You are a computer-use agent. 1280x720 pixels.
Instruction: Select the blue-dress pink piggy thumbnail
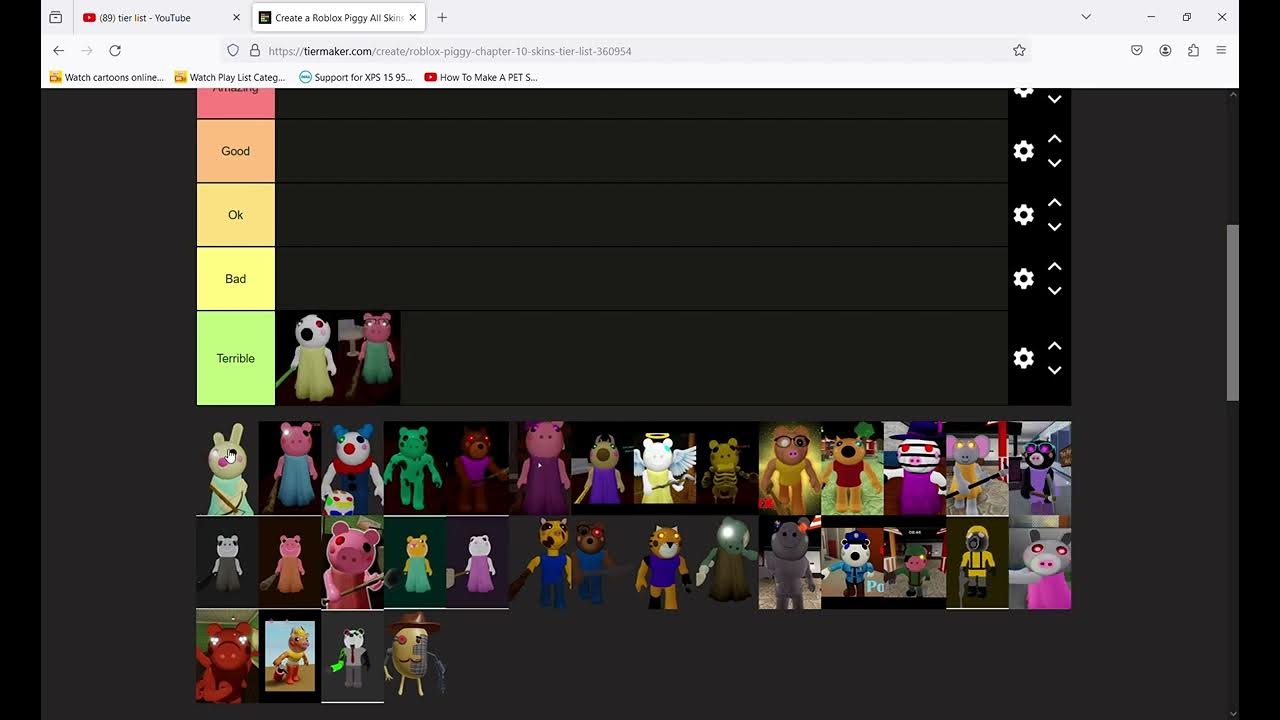(x=290, y=468)
